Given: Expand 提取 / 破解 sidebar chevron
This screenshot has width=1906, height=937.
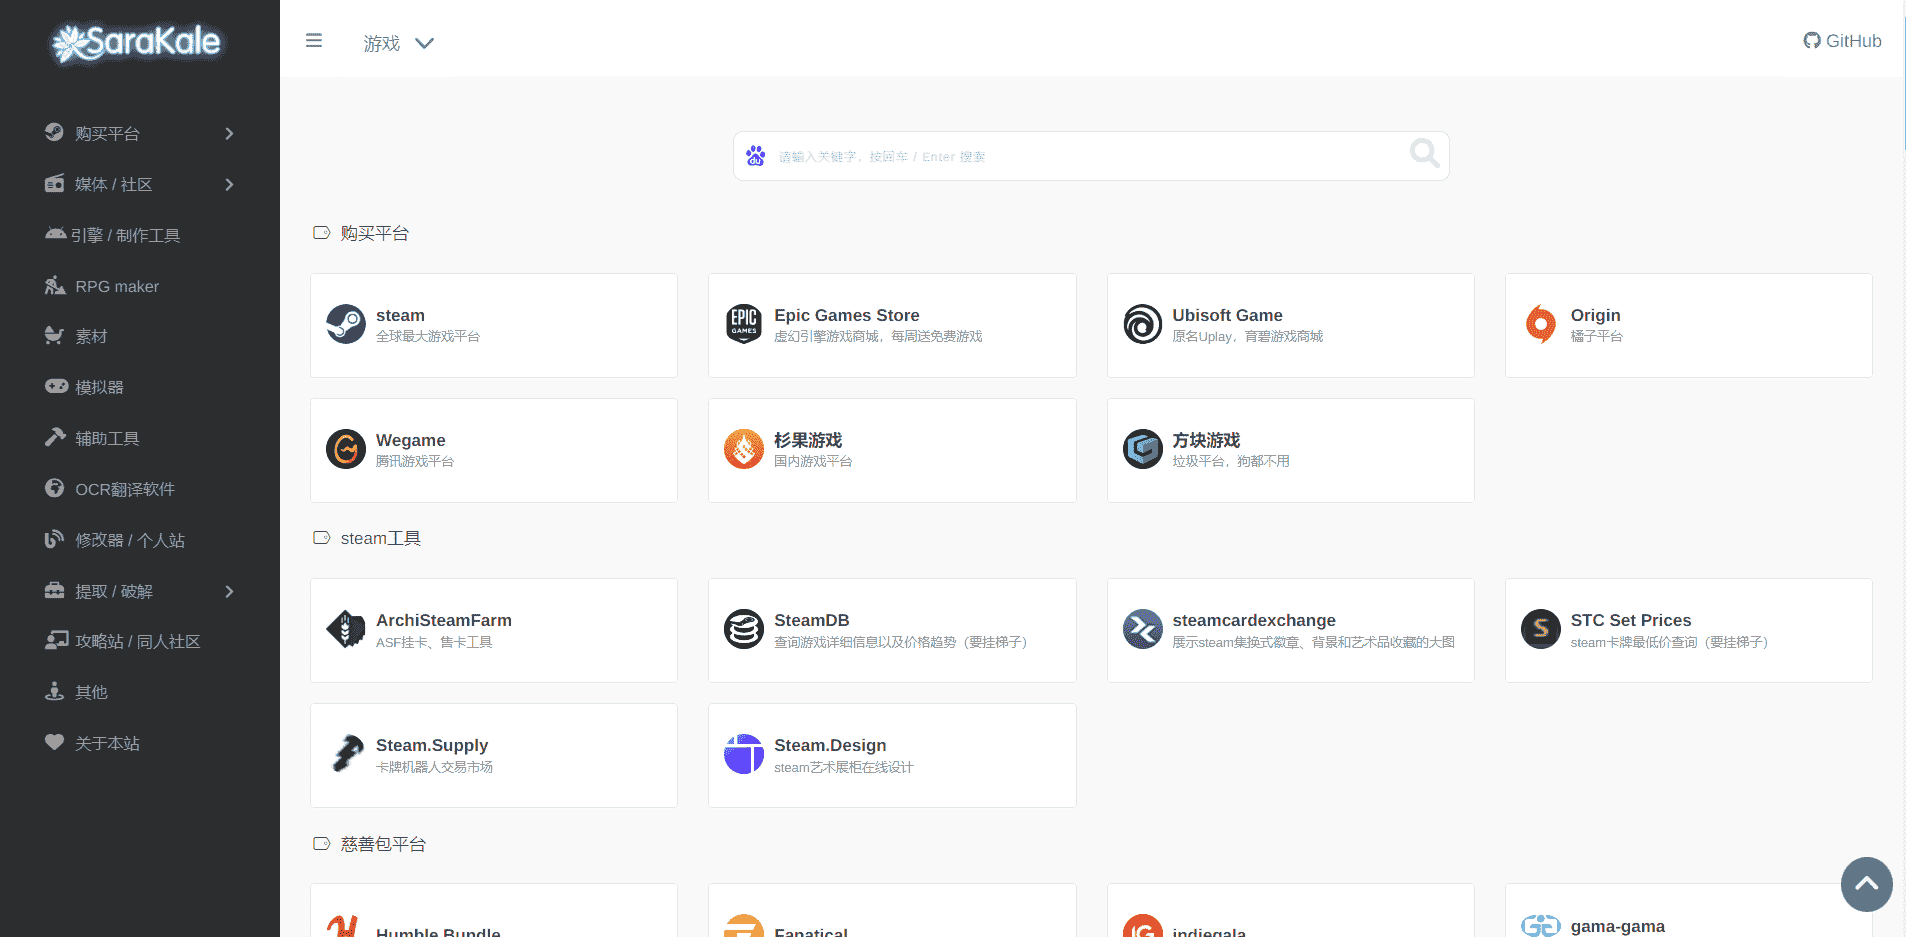Looking at the screenshot, I should coord(229,592).
